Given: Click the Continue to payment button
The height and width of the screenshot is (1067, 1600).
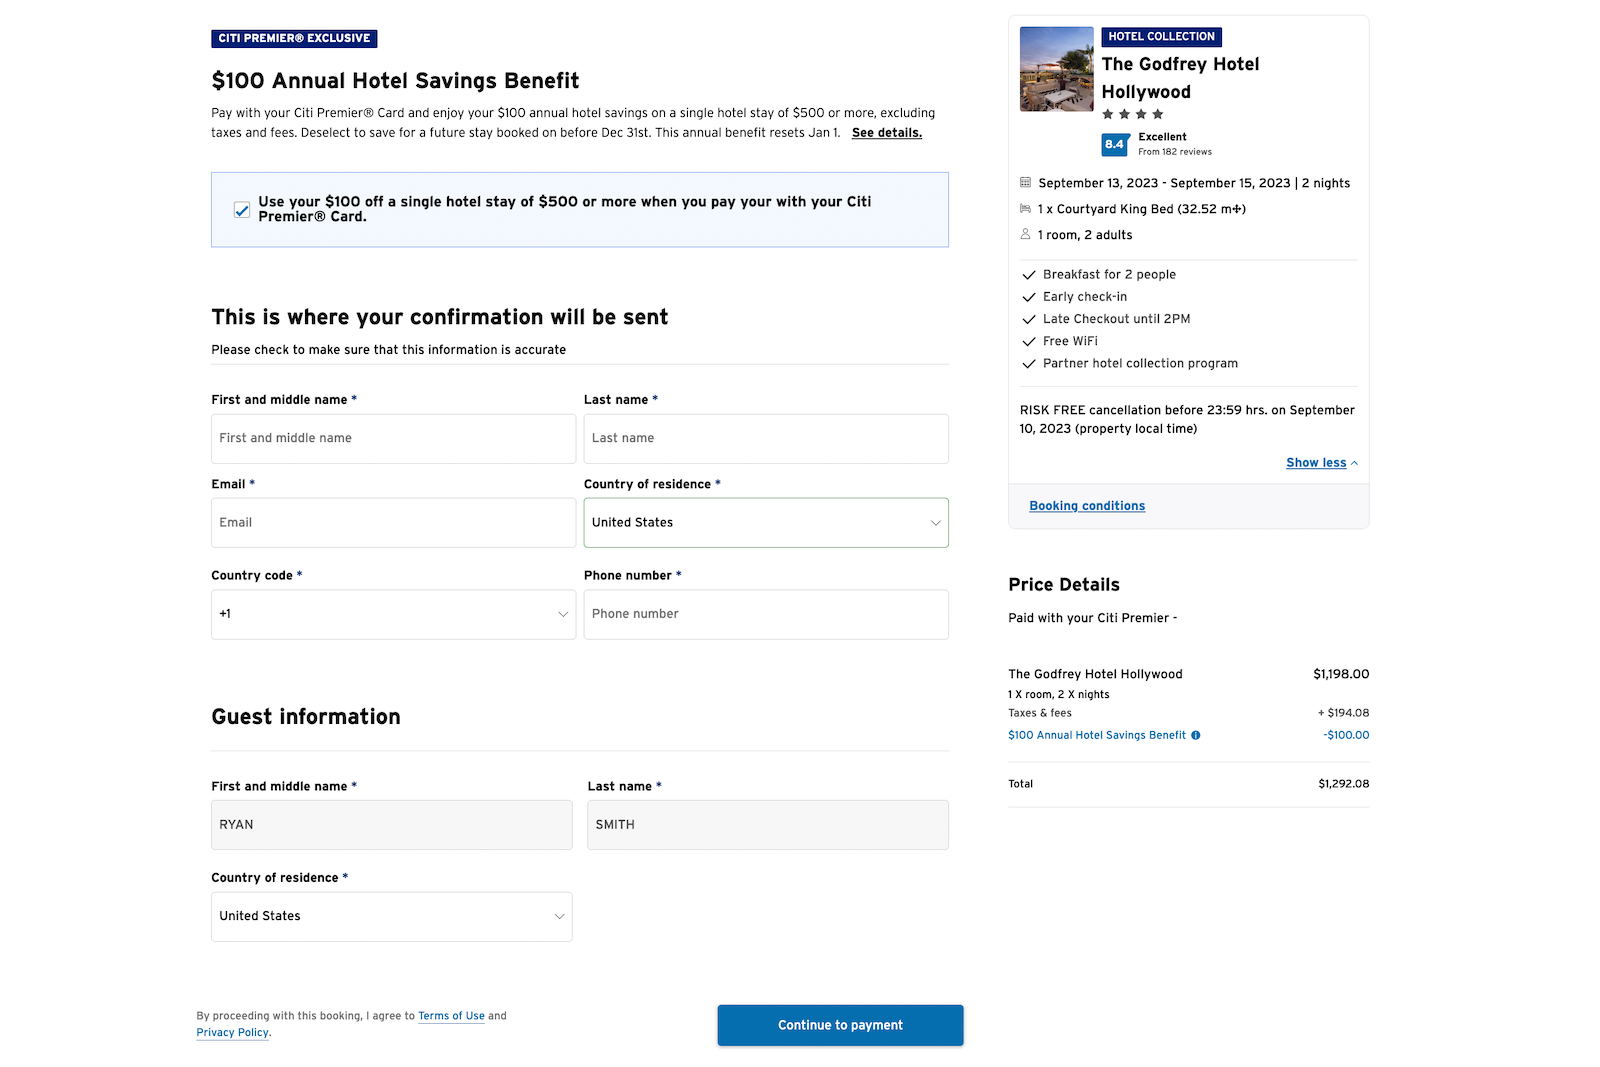Looking at the screenshot, I should pos(839,1025).
